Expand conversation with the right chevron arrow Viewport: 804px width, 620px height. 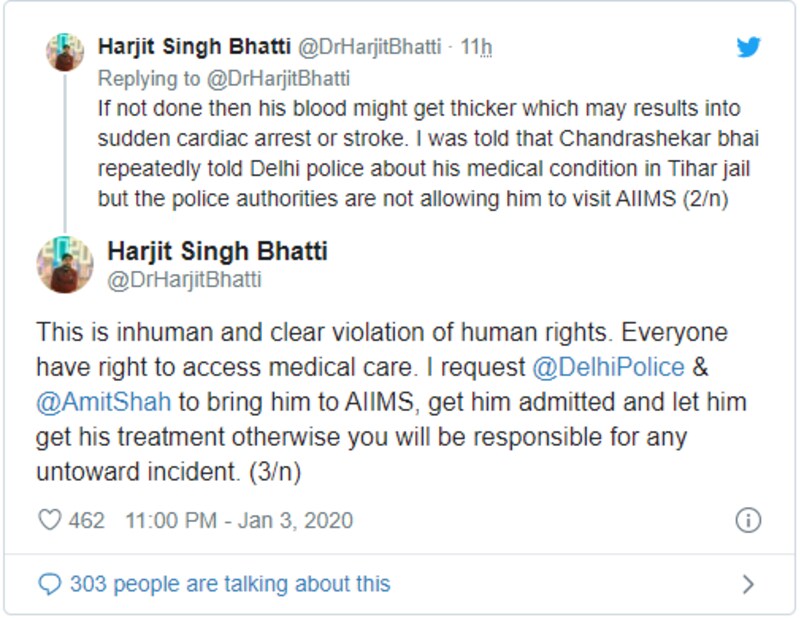747,584
